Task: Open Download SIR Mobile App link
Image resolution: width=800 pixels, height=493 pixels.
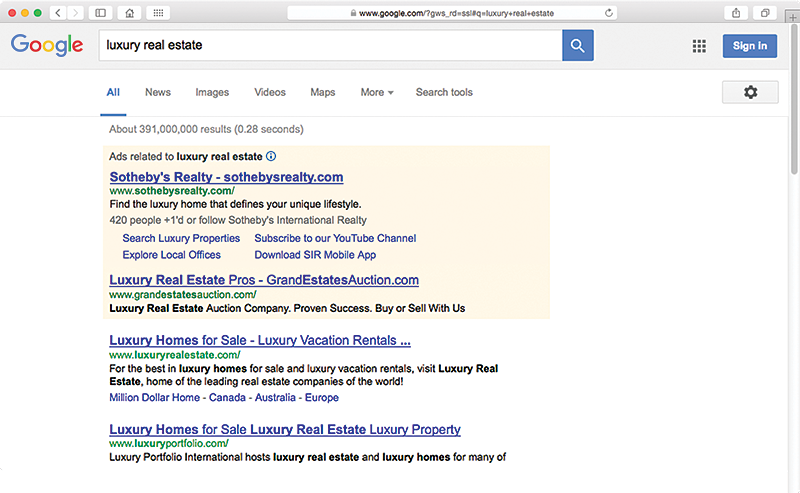Action: 315,255
